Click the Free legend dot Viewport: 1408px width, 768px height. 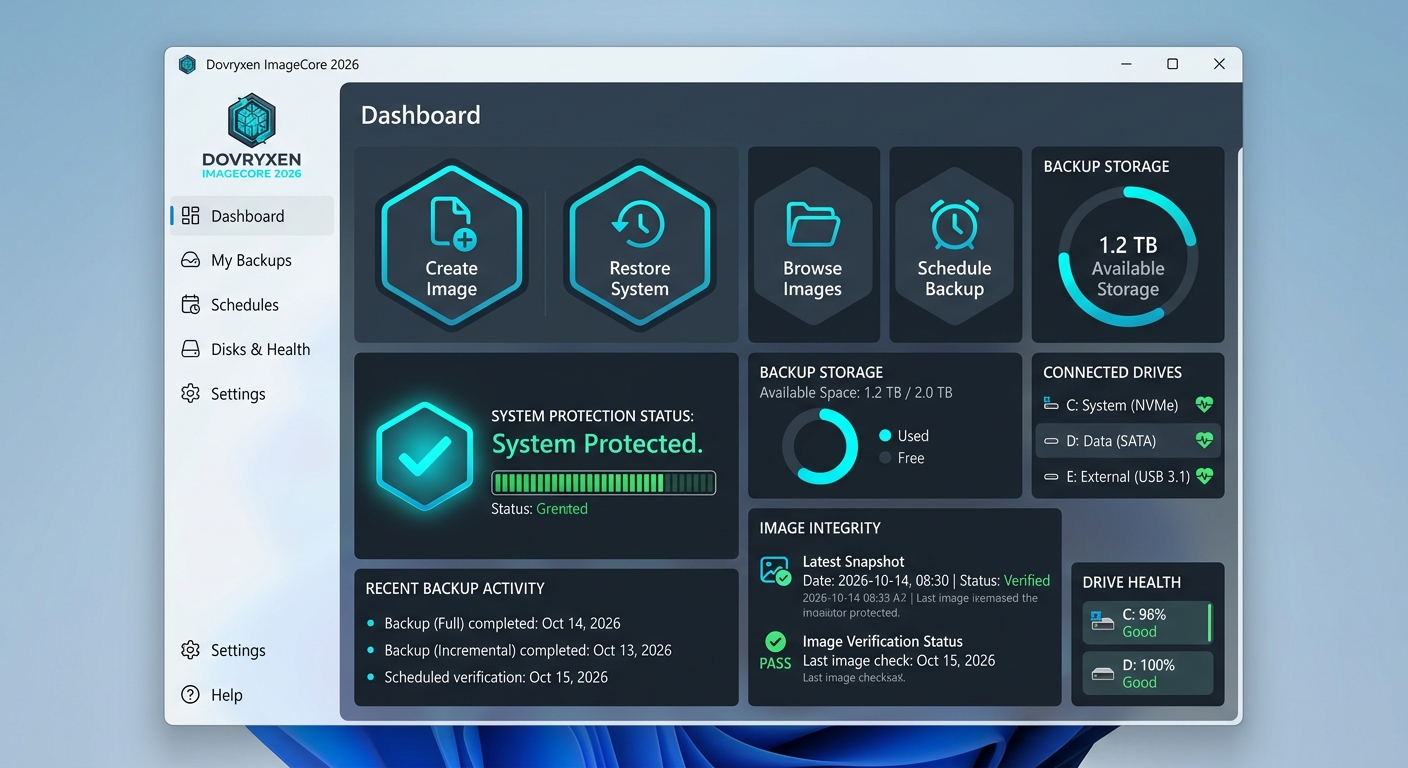(885, 458)
